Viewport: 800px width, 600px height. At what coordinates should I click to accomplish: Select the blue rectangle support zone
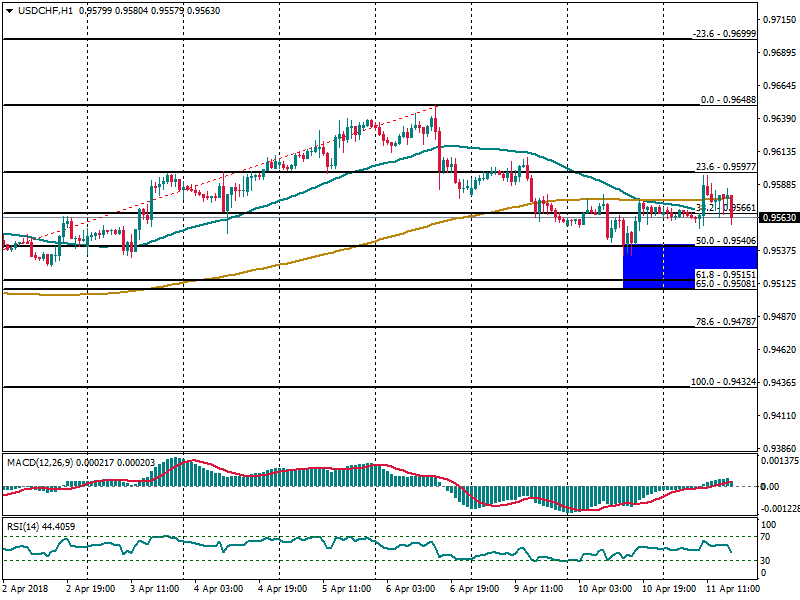[658, 266]
